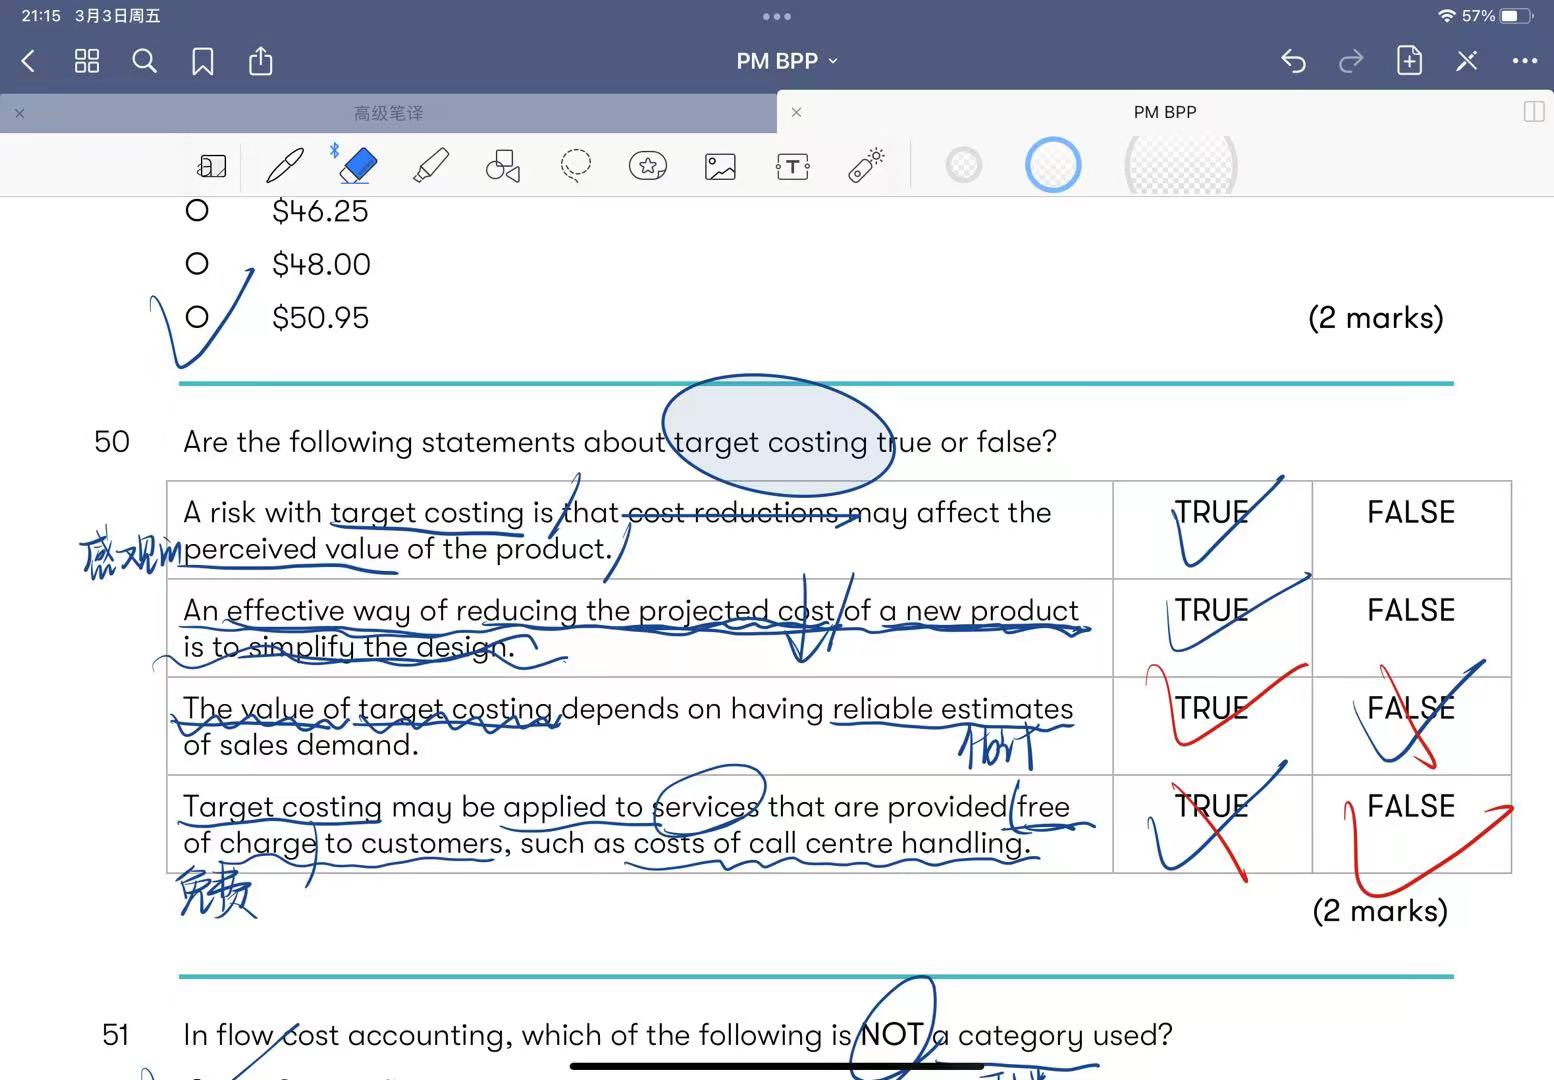Select the Eraser tool
The width and height of the screenshot is (1554, 1080).
(358, 166)
